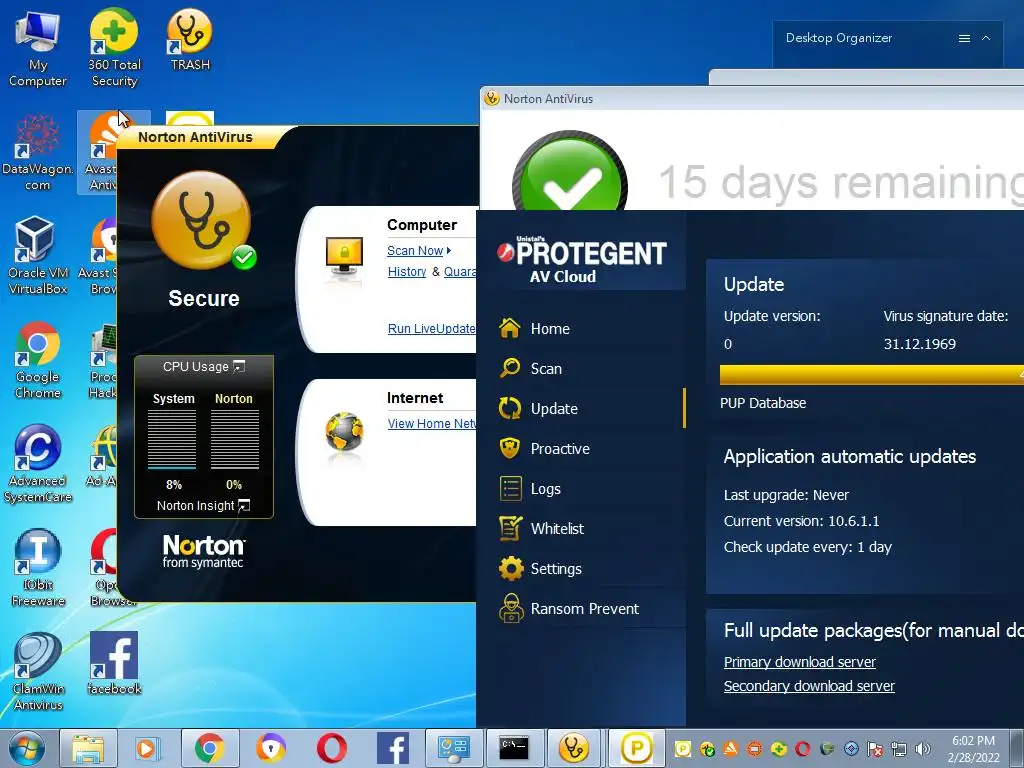This screenshot has width=1024, height=768.
Task: Open the Oracle VM VirtualBox desktop icon
Action: point(37,256)
